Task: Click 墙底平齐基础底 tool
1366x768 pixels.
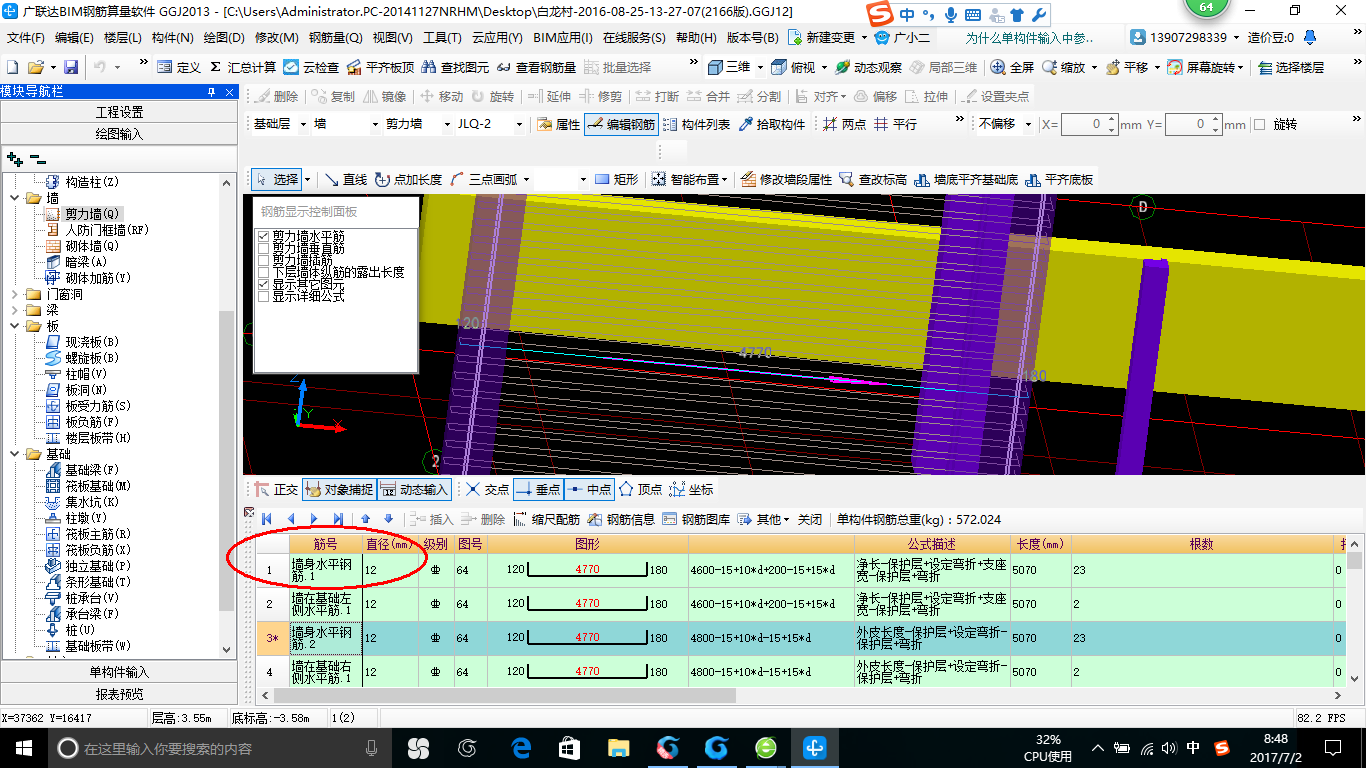Action: 966,180
